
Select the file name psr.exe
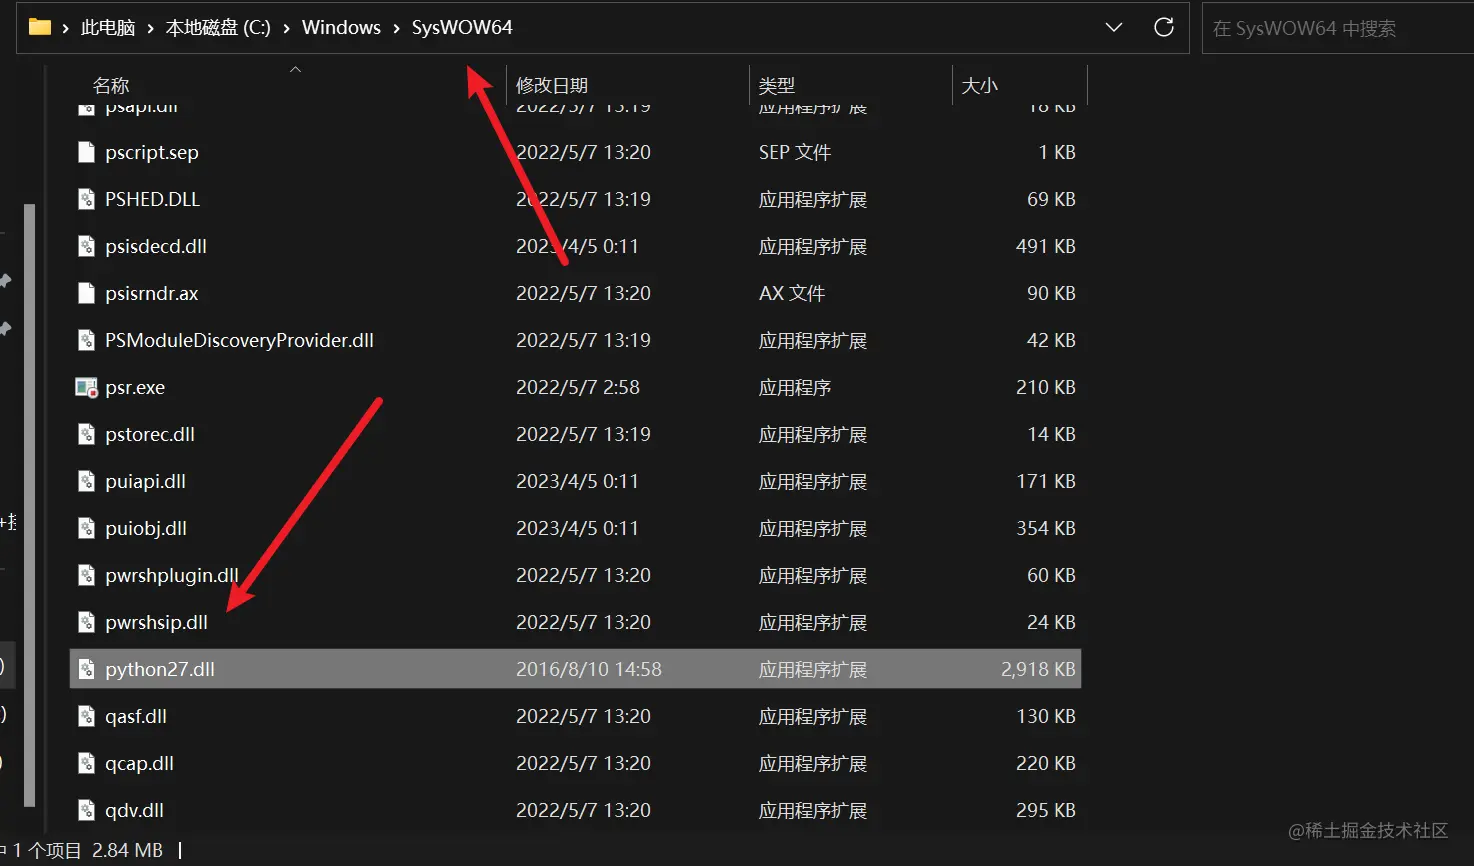(x=135, y=387)
